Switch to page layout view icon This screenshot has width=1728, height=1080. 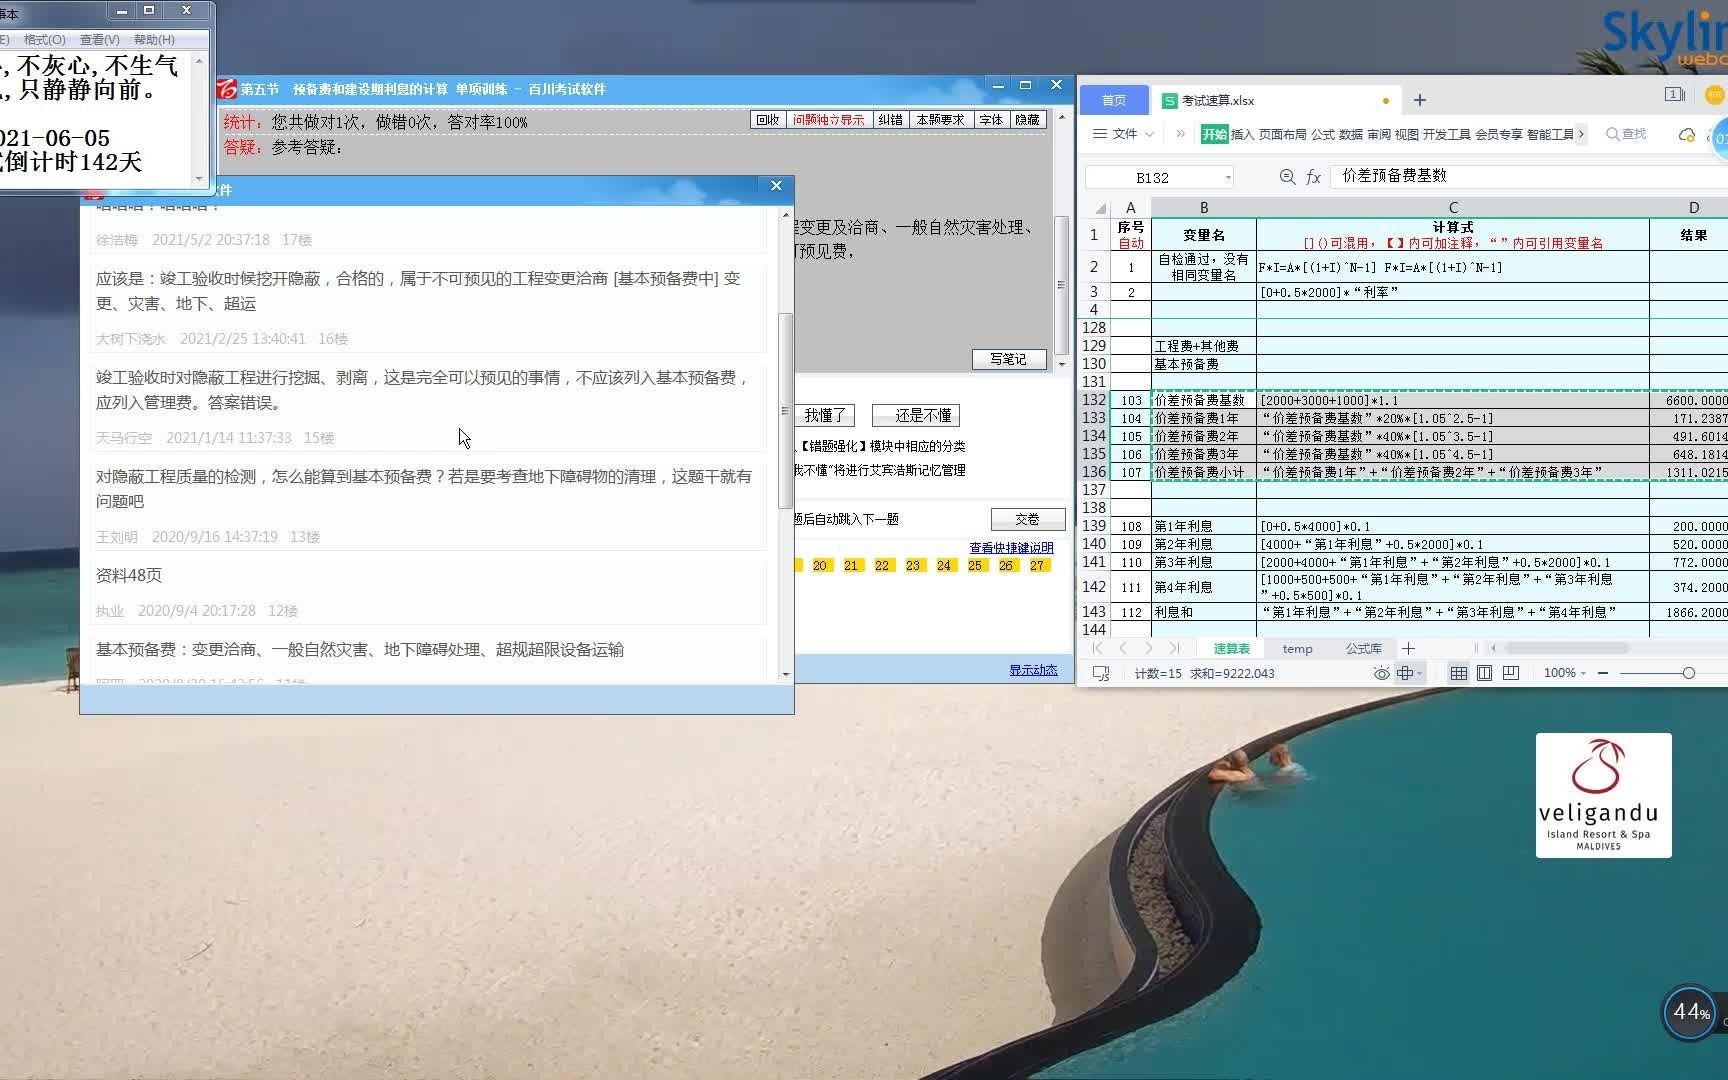pyautogui.click(x=1485, y=674)
